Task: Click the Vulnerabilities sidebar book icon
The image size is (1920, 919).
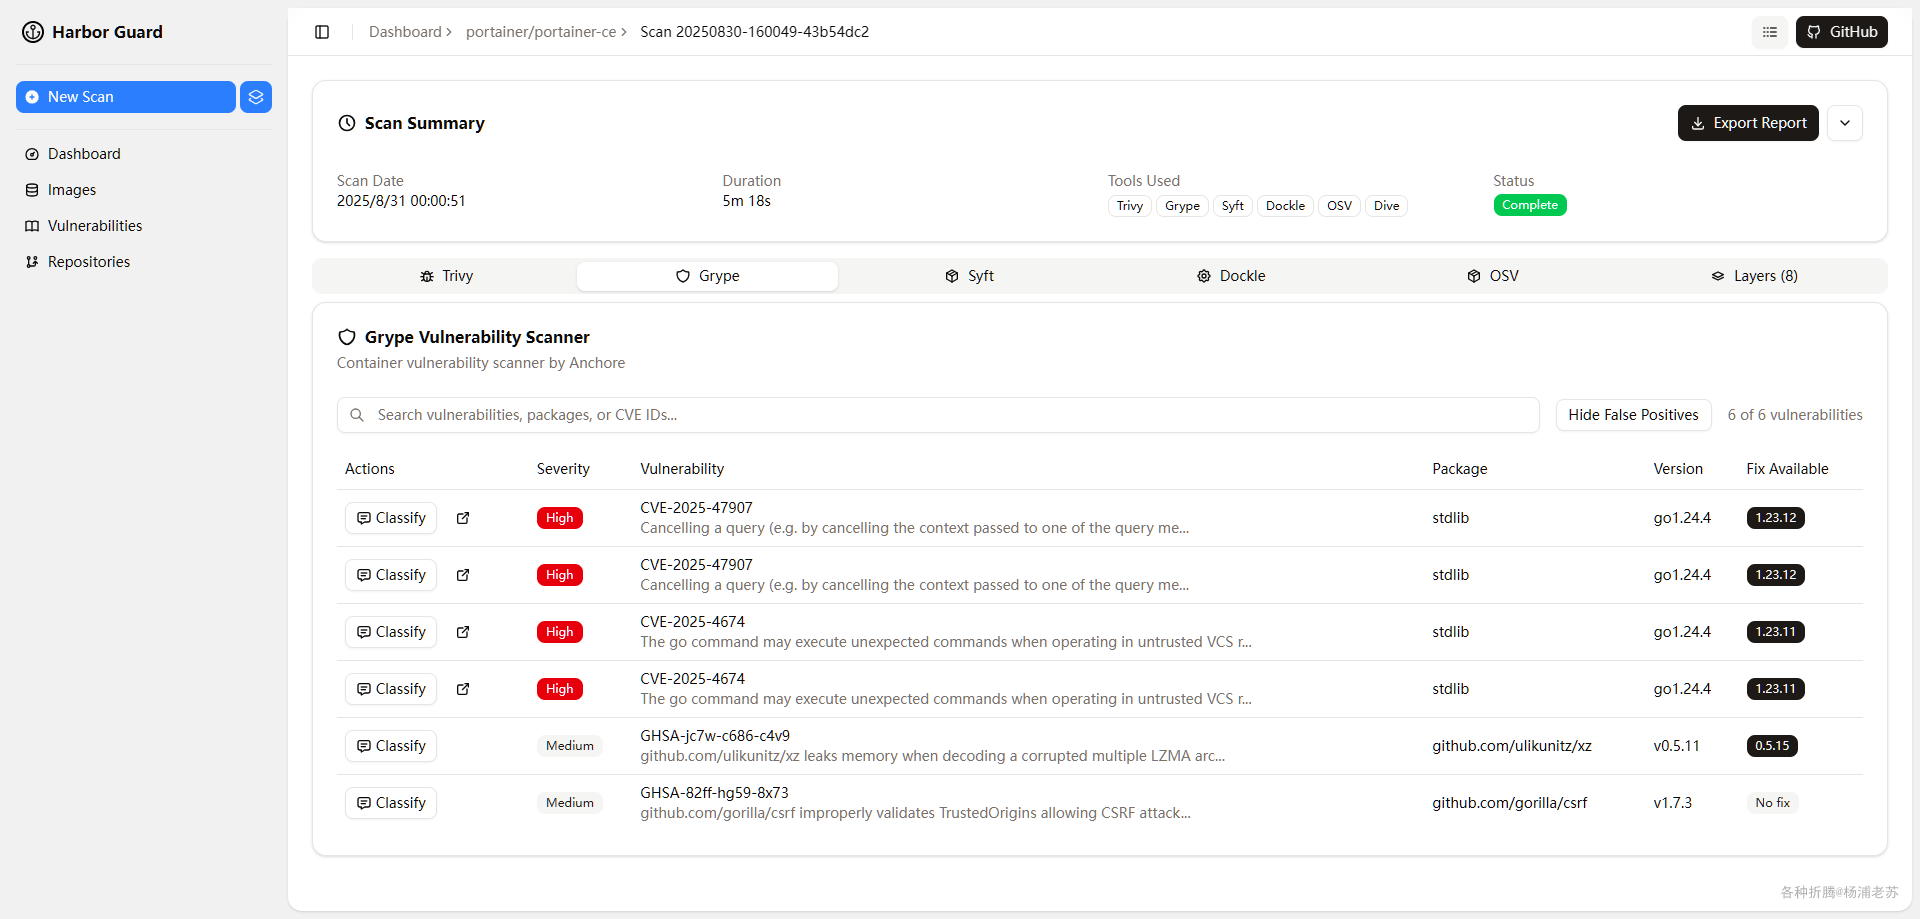Action: pos(32,226)
